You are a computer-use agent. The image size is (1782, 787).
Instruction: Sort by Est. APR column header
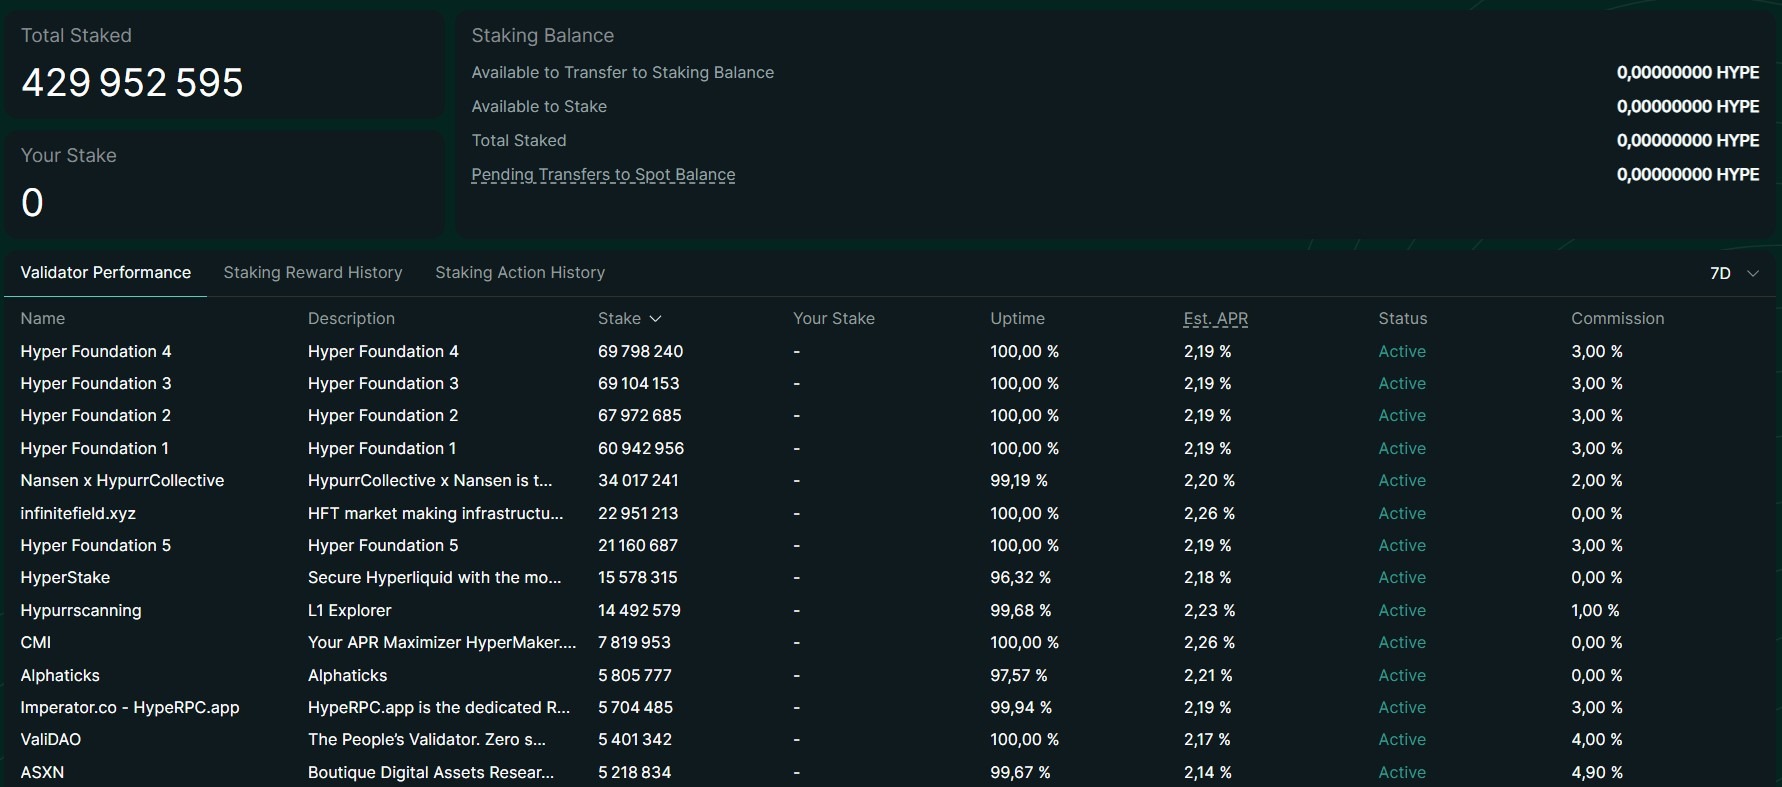pos(1216,319)
